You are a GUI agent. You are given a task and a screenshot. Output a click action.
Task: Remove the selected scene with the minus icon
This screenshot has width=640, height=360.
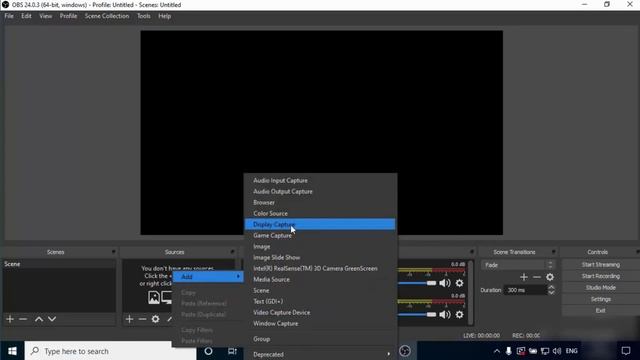coord(23,319)
